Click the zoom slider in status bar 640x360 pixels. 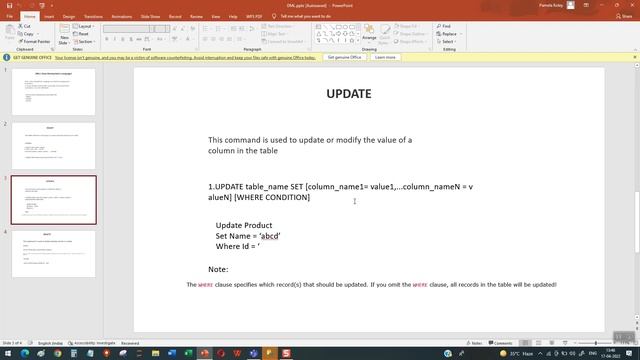tap(596, 343)
